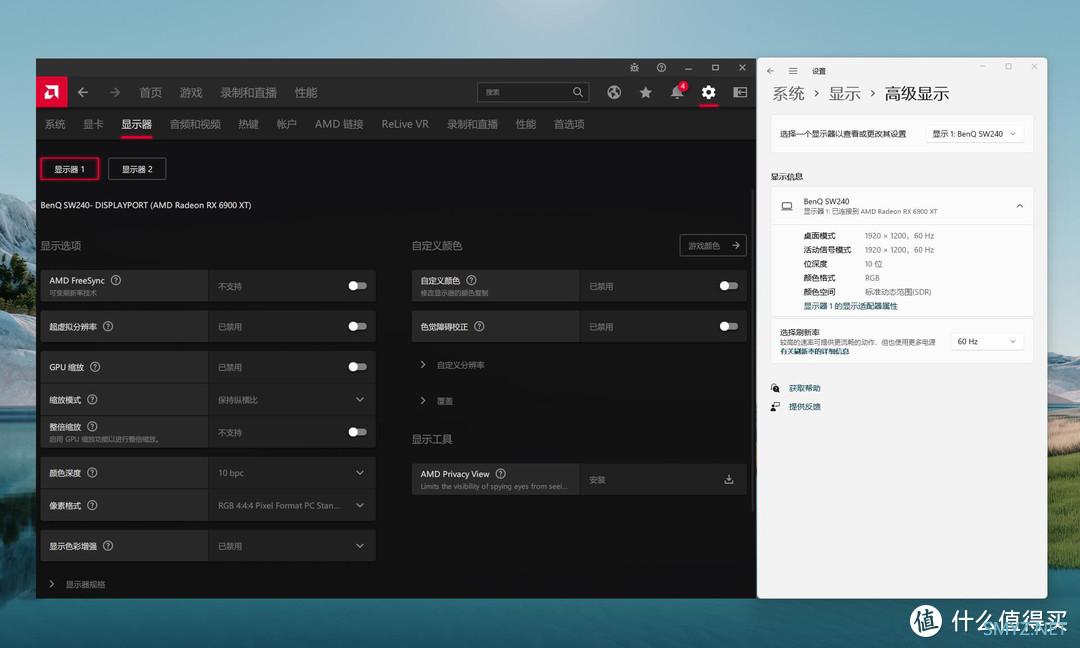Image resolution: width=1080 pixels, height=648 pixels.
Task: Open the notifications bell
Action: point(677,92)
